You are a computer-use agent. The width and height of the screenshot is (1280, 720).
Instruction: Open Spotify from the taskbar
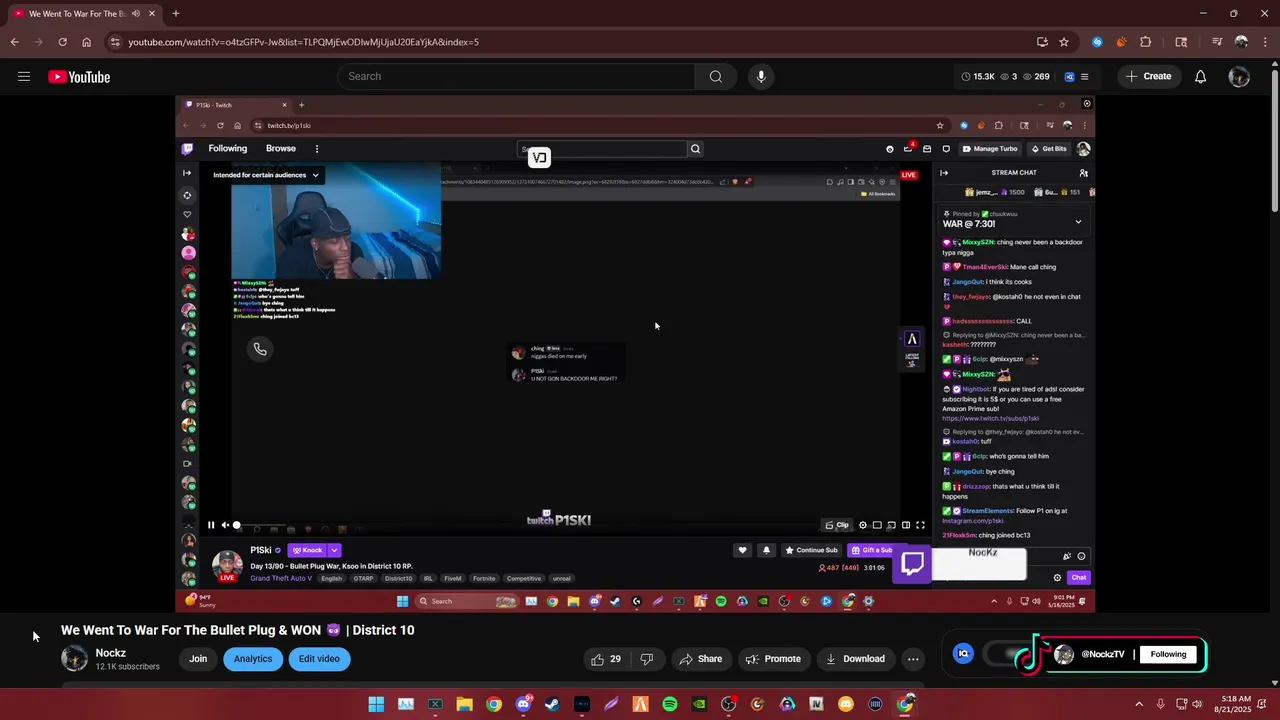pos(670,704)
